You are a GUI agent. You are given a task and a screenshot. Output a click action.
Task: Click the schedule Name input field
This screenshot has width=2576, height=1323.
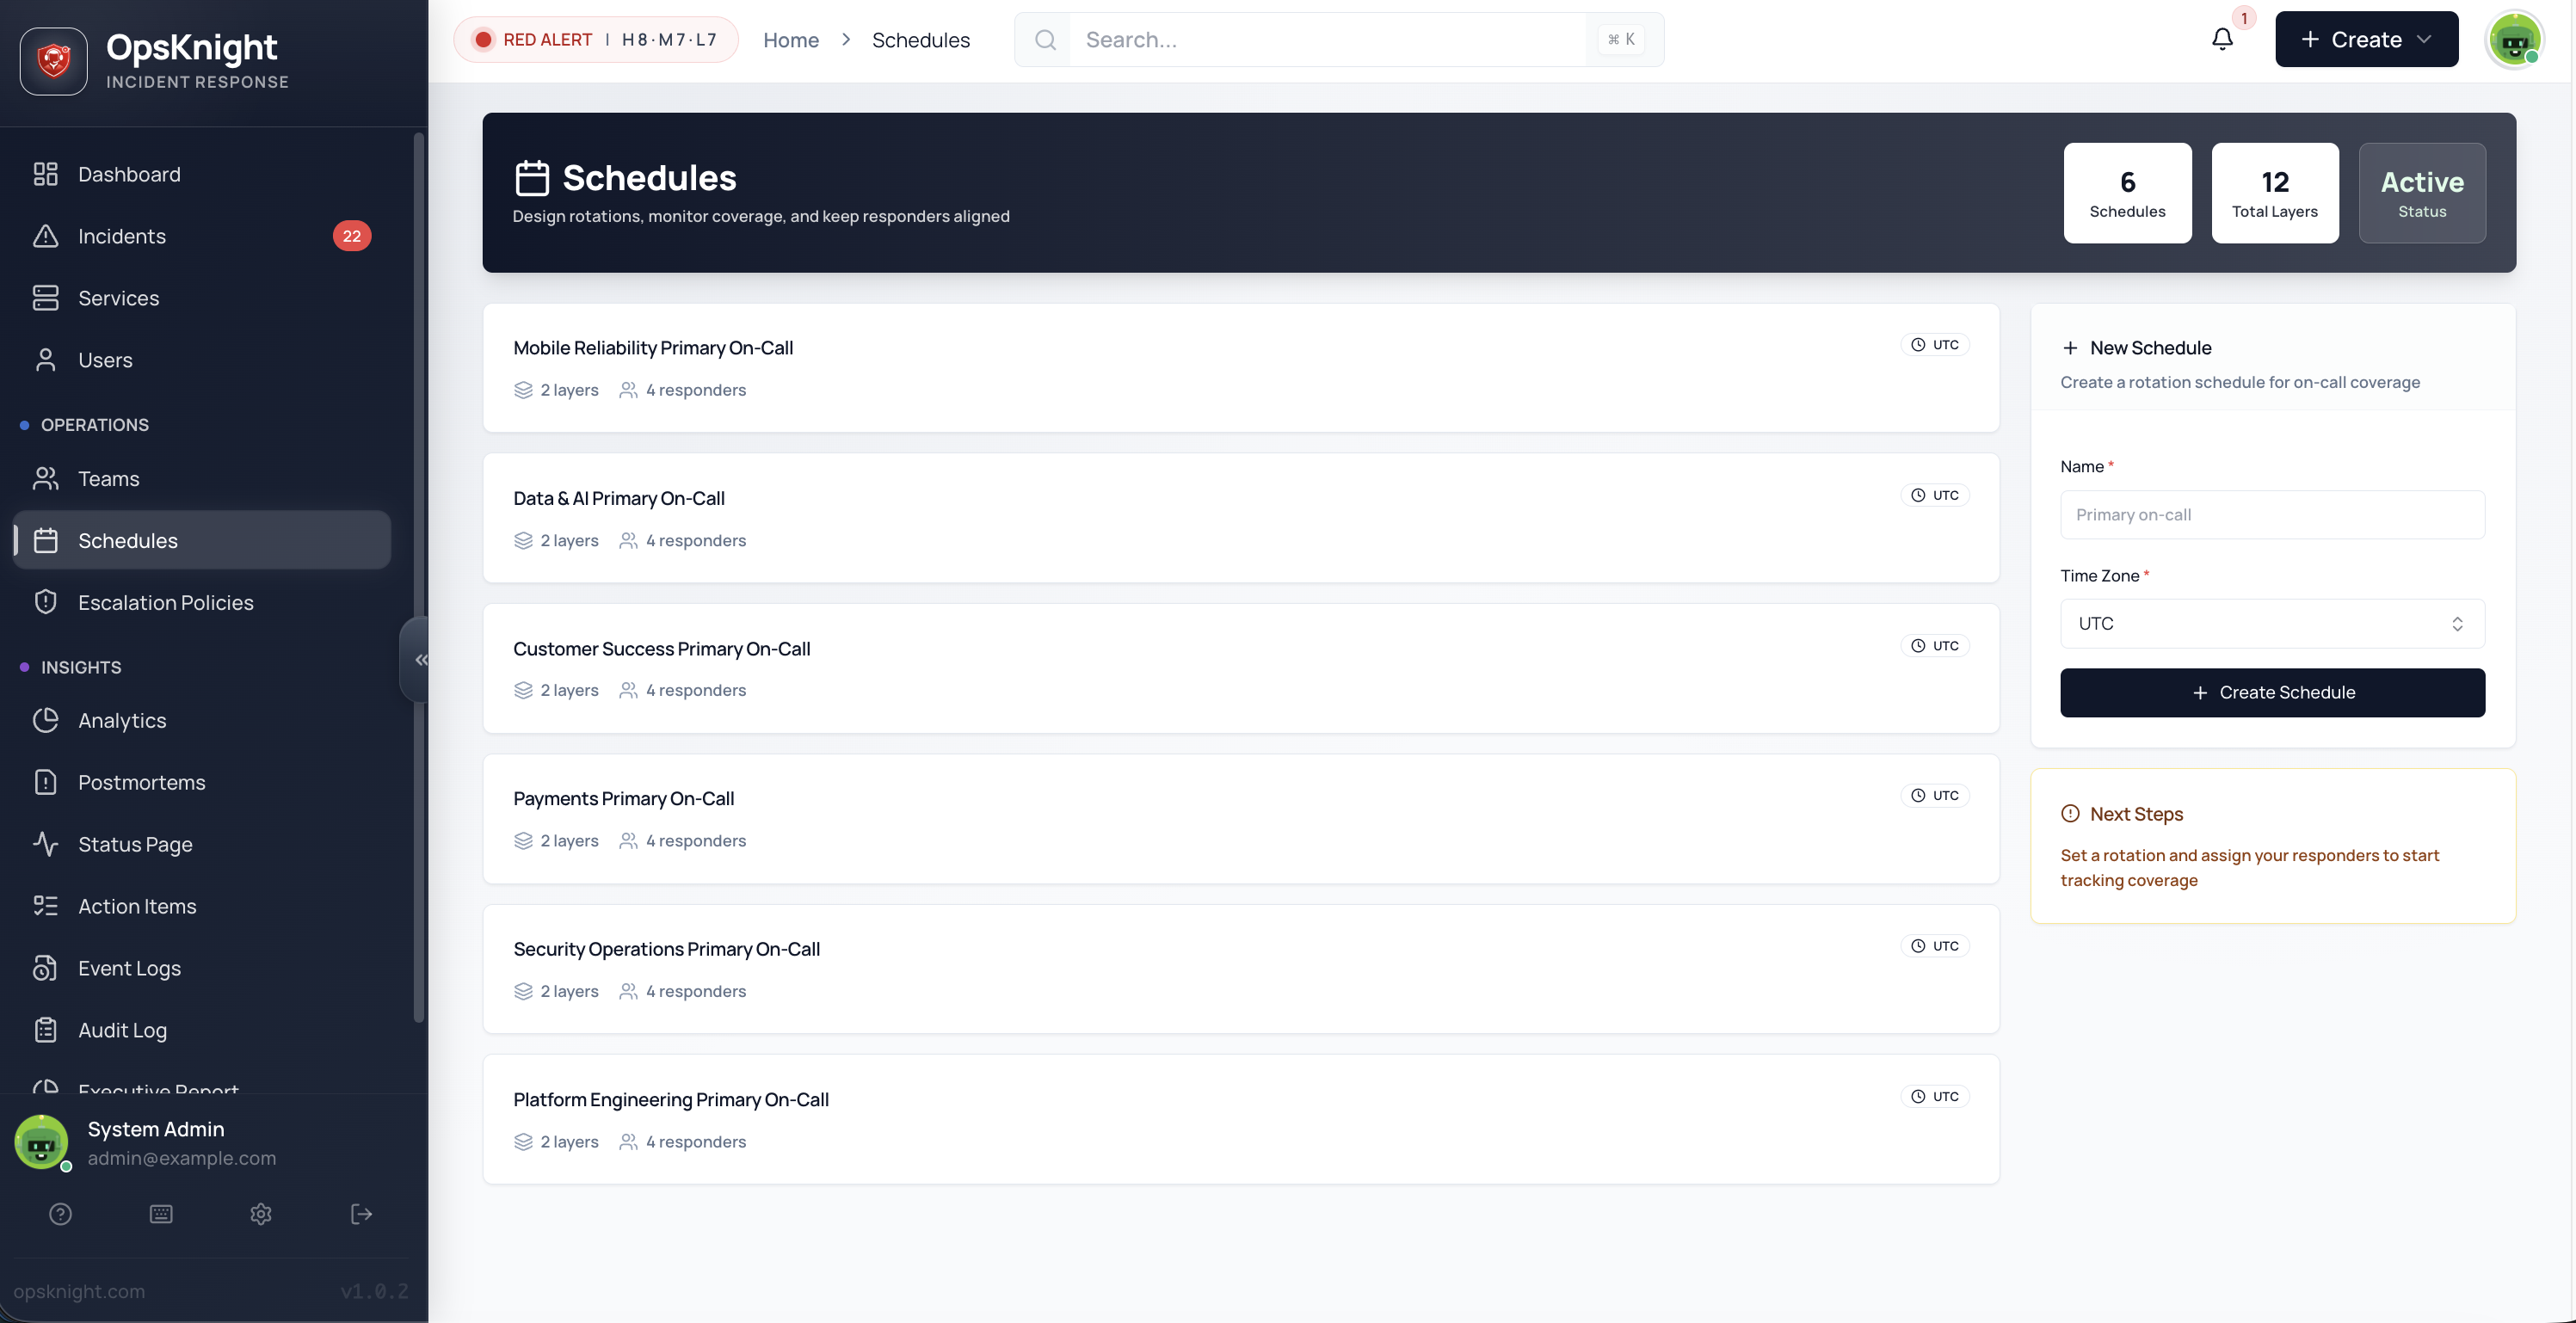(x=2271, y=514)
